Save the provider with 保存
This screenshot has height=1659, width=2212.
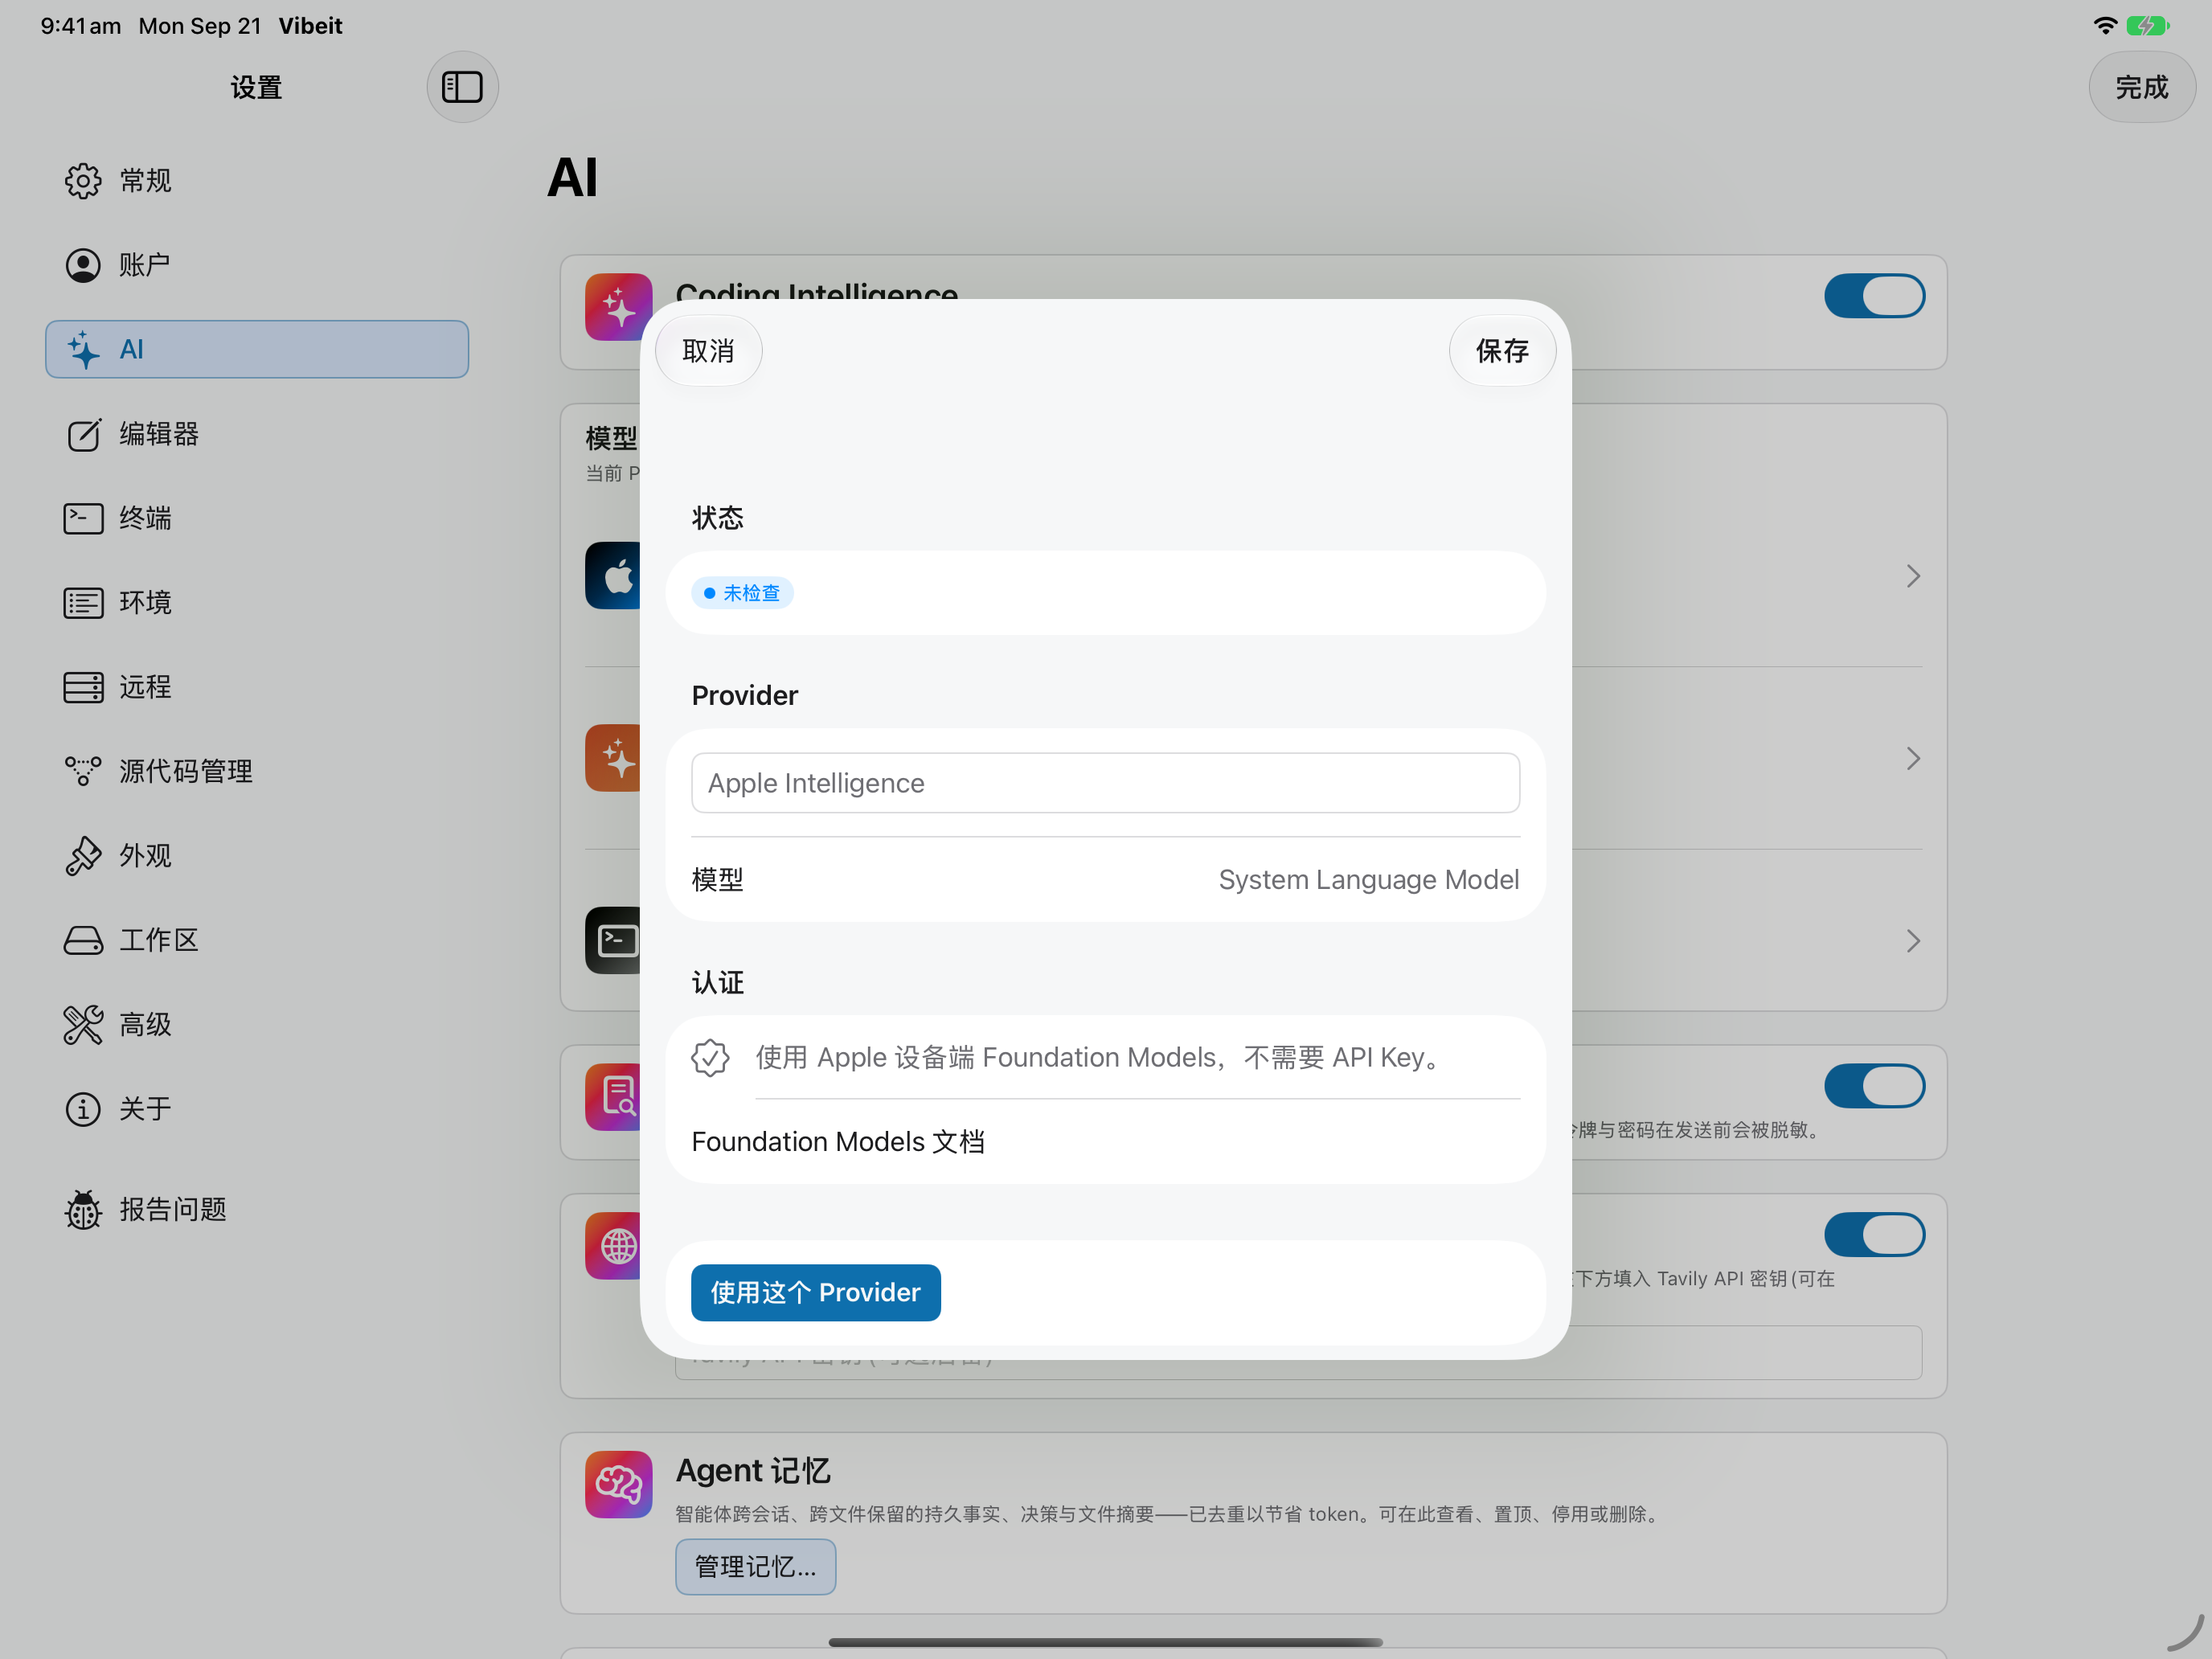coord(1502,351)
